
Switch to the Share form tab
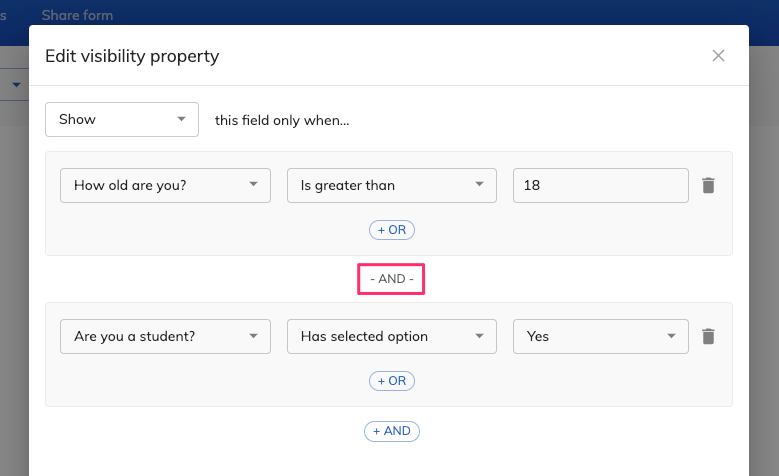click(x=77, y=15)
